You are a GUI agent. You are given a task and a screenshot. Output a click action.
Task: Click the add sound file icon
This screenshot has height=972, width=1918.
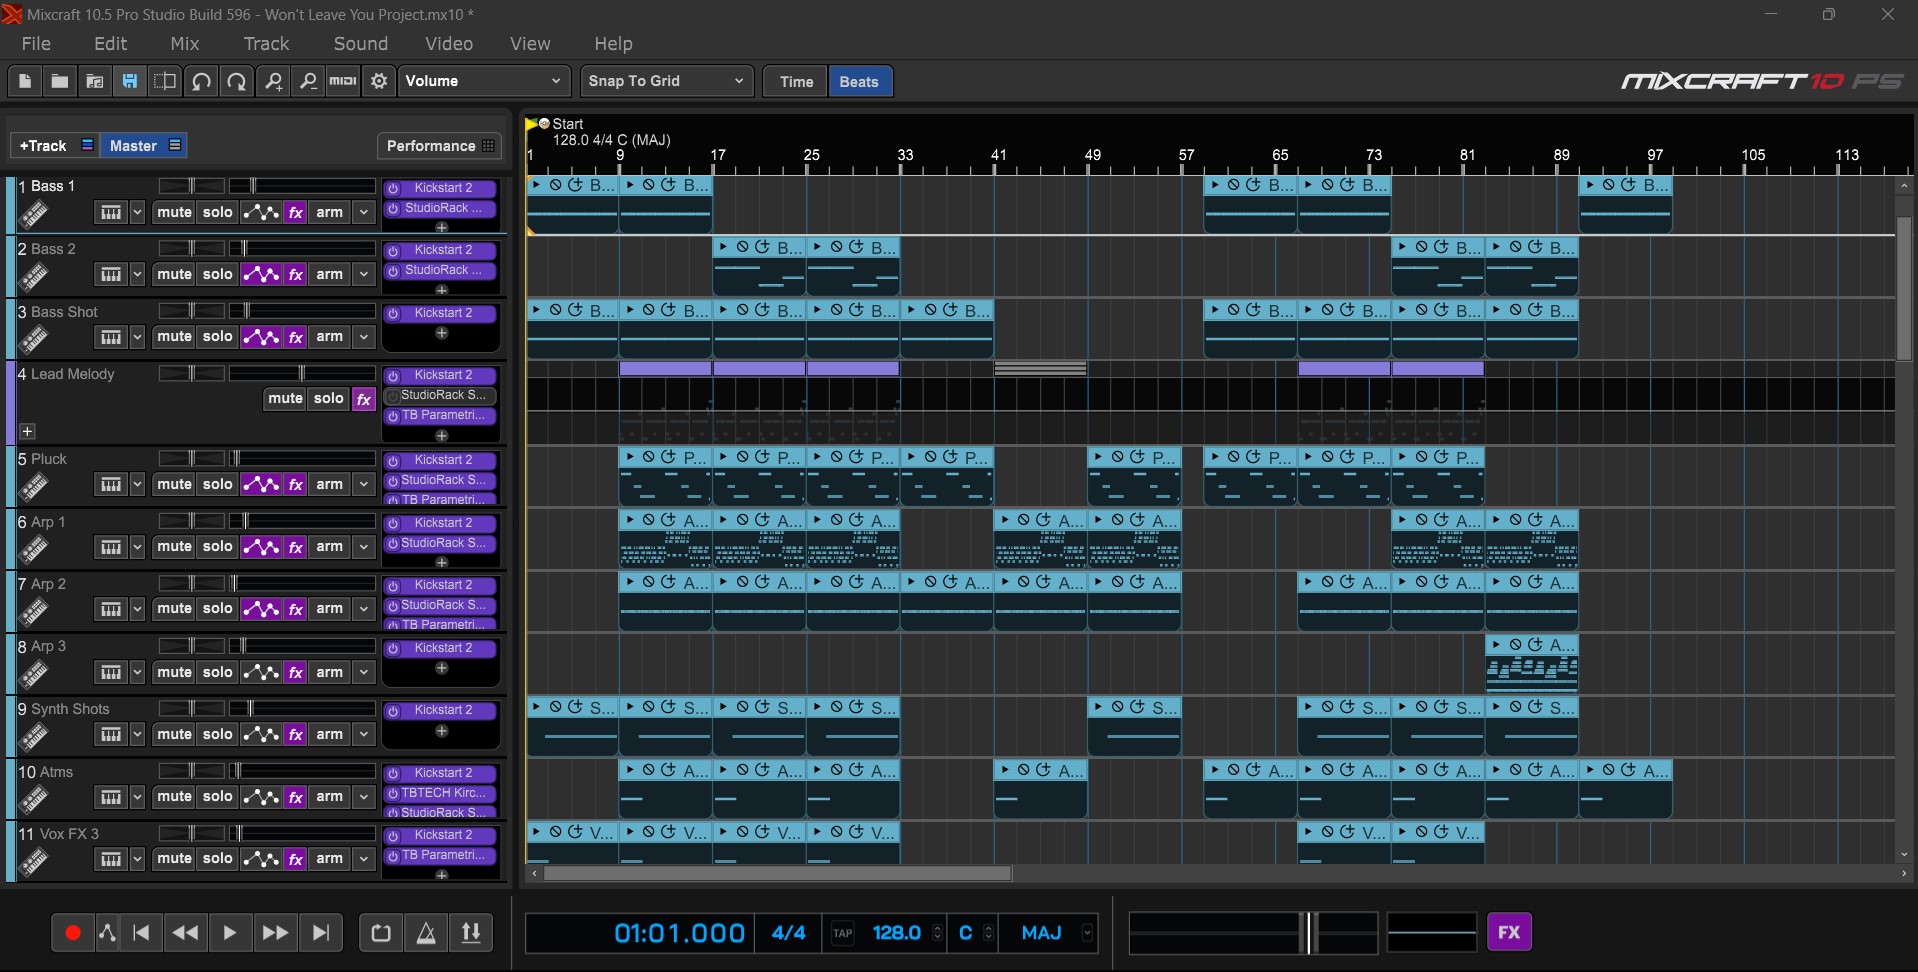click(95, 81)
